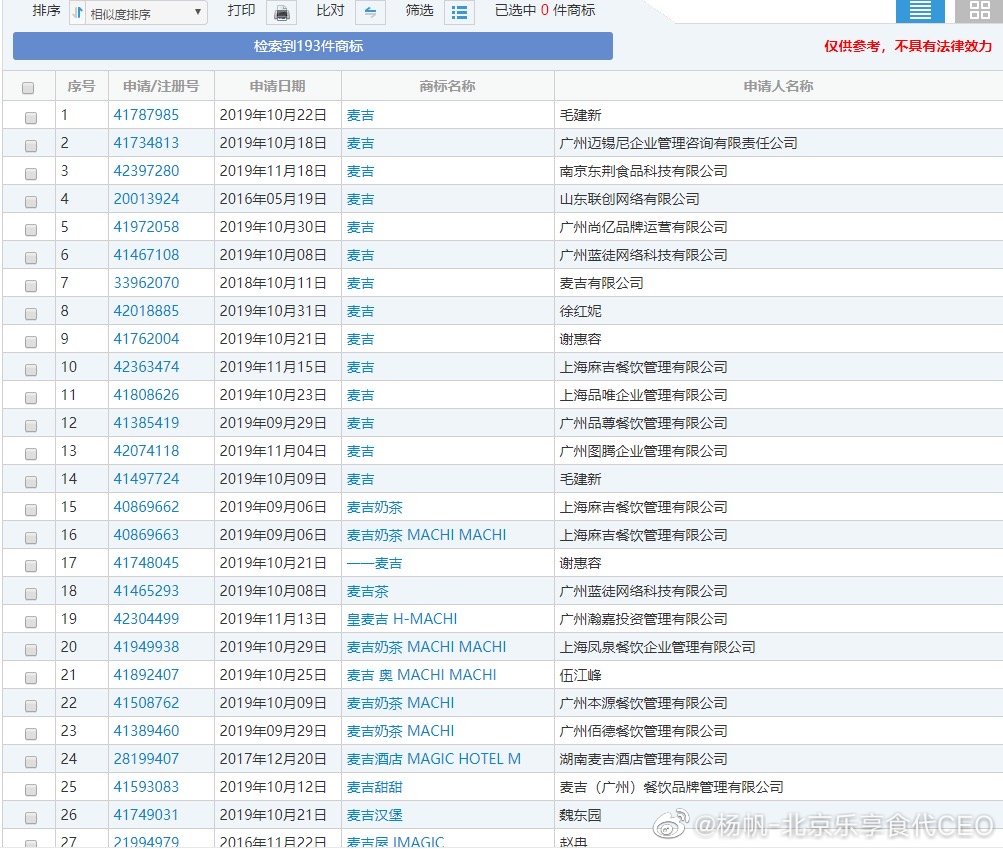This screenshot has width=1003, height=849.
Task: Check the checkbox for row 7 麦吉有限公司
Action: click(30, 285)
